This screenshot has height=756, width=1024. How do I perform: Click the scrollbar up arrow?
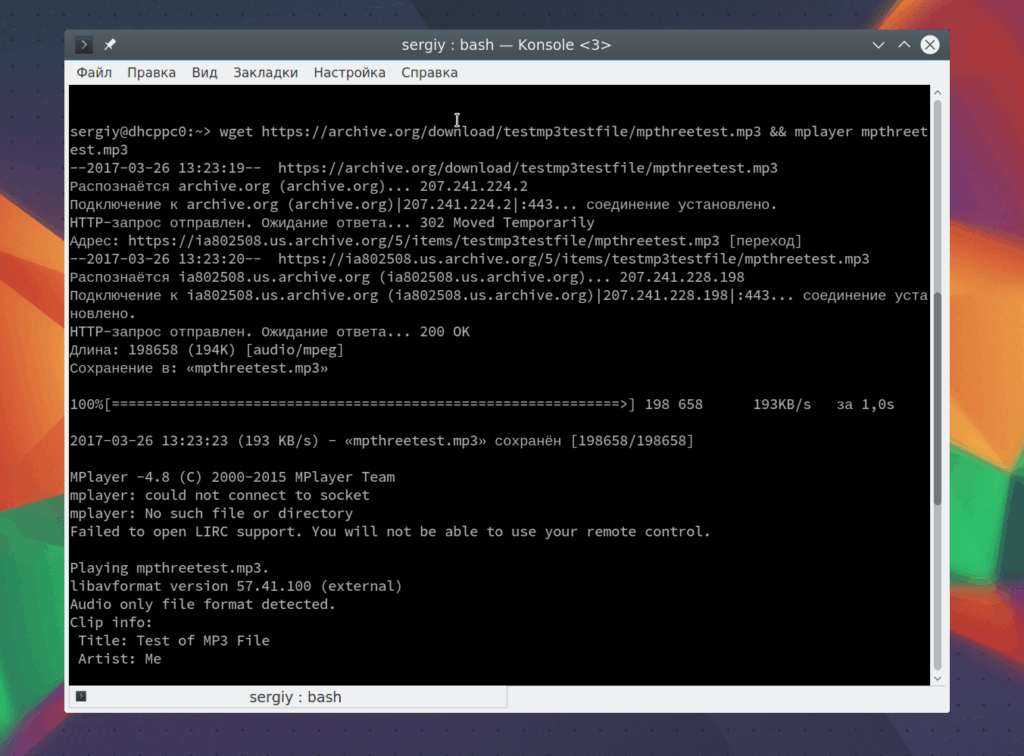[938, 93]
